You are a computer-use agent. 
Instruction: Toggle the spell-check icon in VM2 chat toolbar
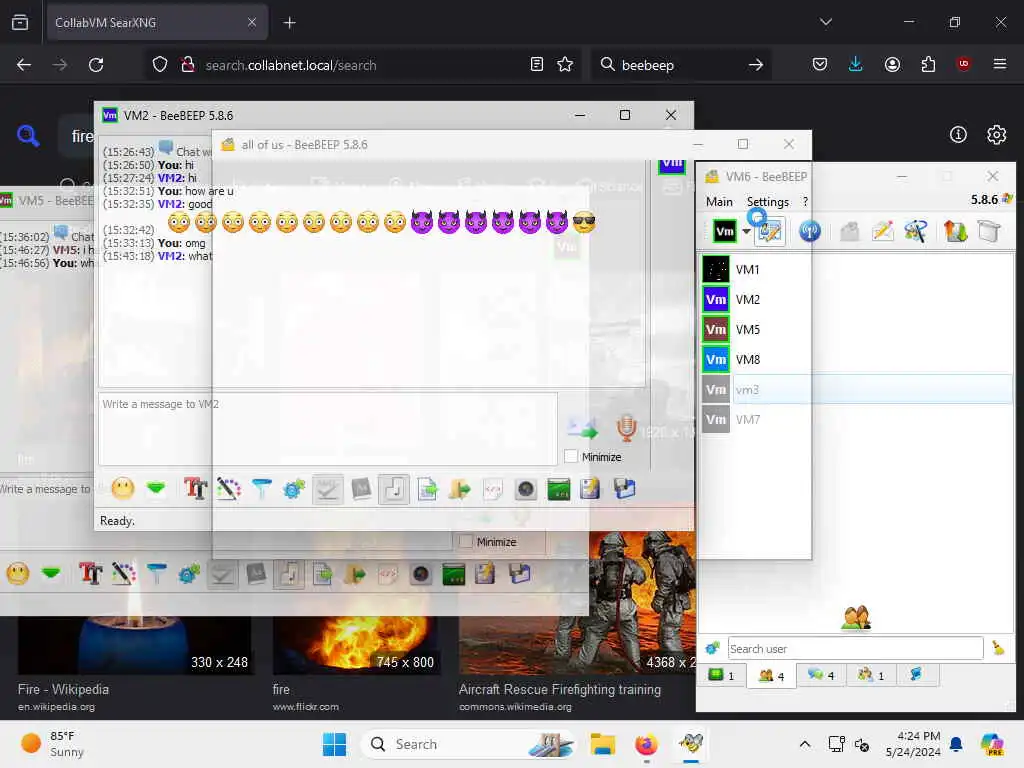coord(327,489)
